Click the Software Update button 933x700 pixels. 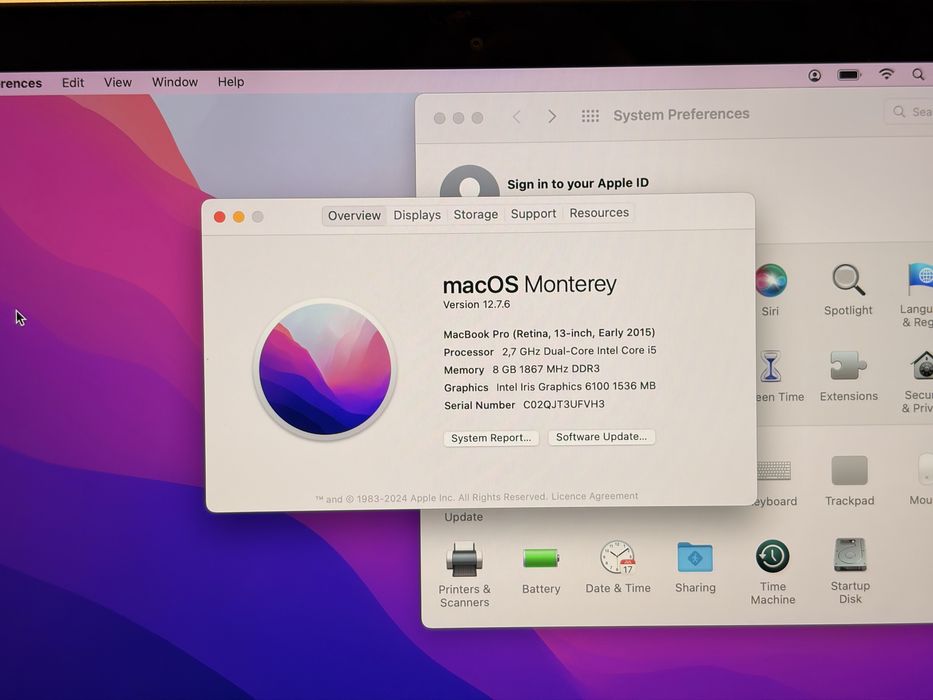tap(601, 437)
